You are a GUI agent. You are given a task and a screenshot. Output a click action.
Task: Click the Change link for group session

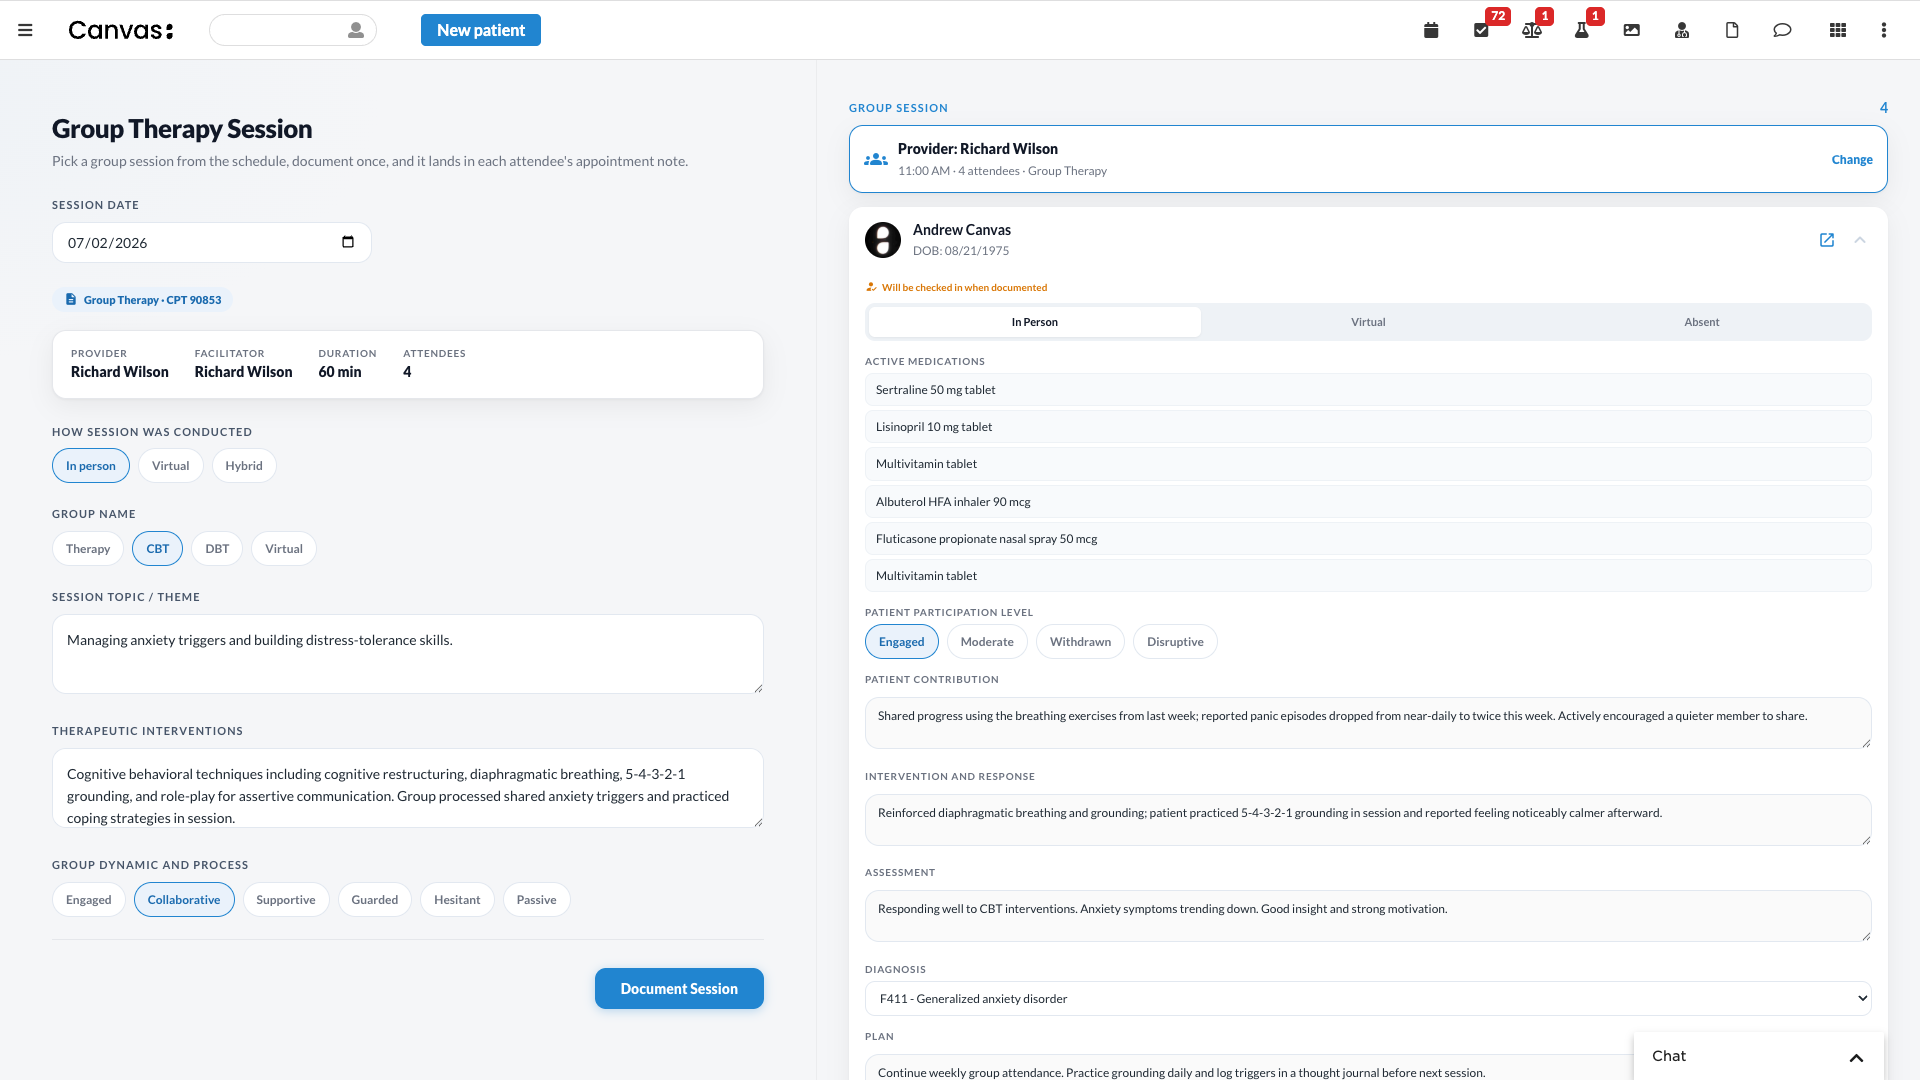pyautogui.click(x=1852, y=160)
